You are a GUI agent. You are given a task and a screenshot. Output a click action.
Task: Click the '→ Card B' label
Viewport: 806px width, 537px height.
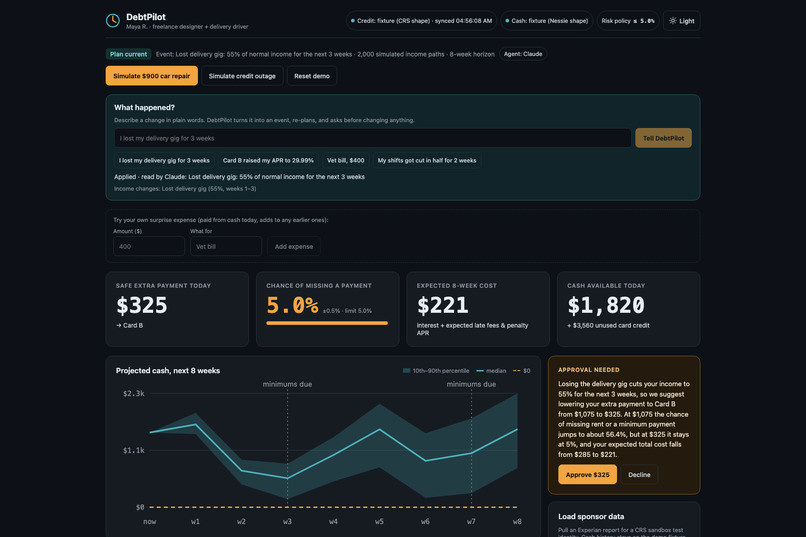(130, 325)
